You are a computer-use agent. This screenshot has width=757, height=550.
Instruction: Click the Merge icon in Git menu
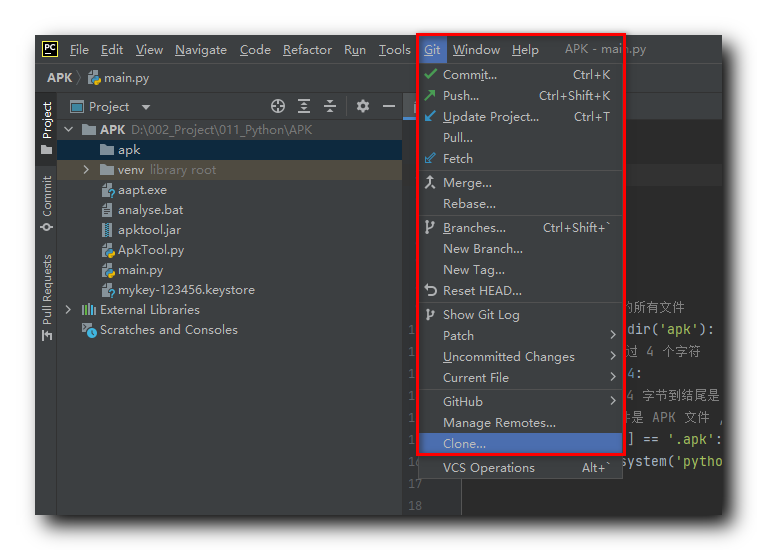coord(430,183)
